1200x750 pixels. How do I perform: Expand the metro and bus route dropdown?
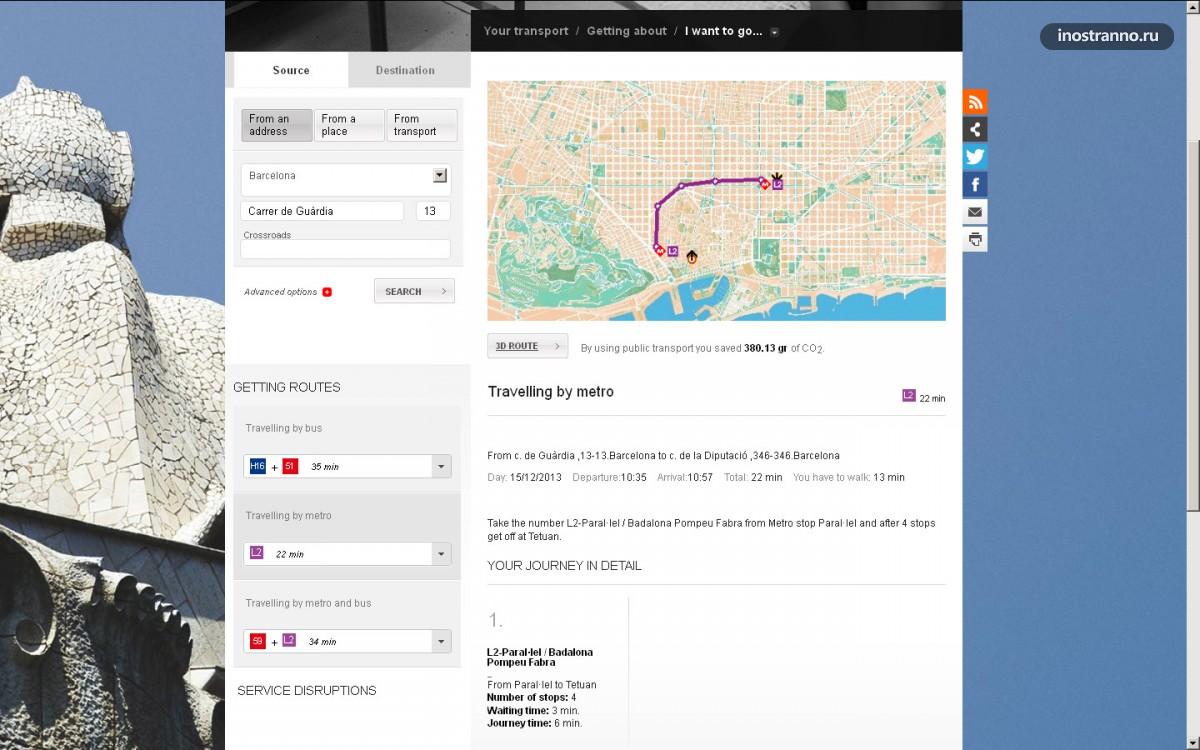pyautogui.click(x=440, y=642)
